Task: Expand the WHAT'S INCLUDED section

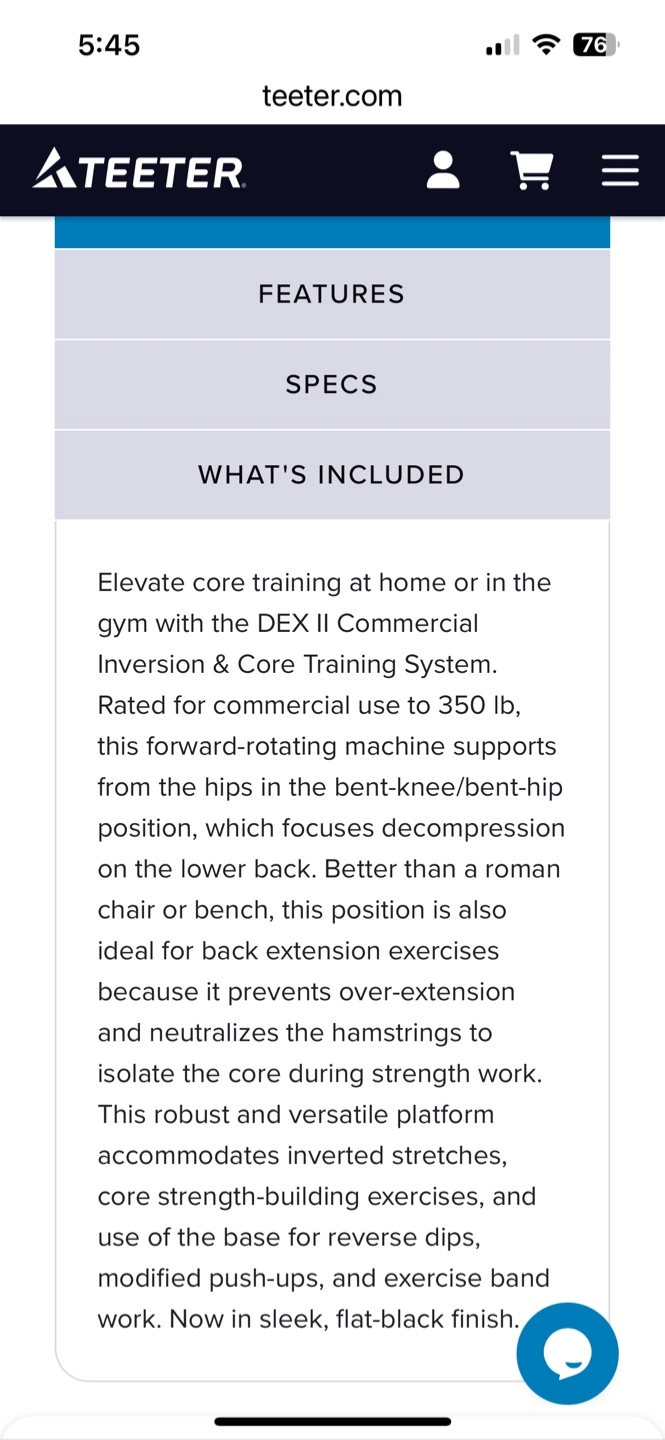Action: [x=332, y=475]
